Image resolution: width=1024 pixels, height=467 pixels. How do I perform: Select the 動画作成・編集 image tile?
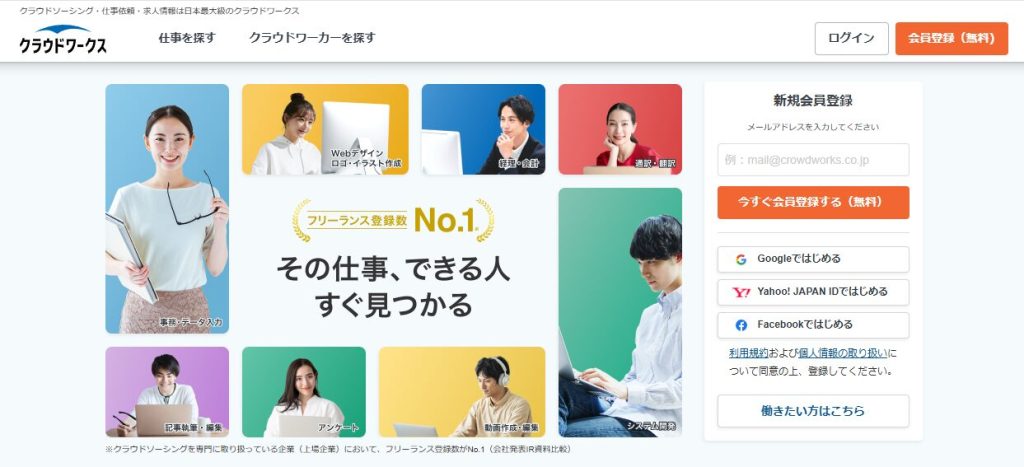tap(462, 392)
